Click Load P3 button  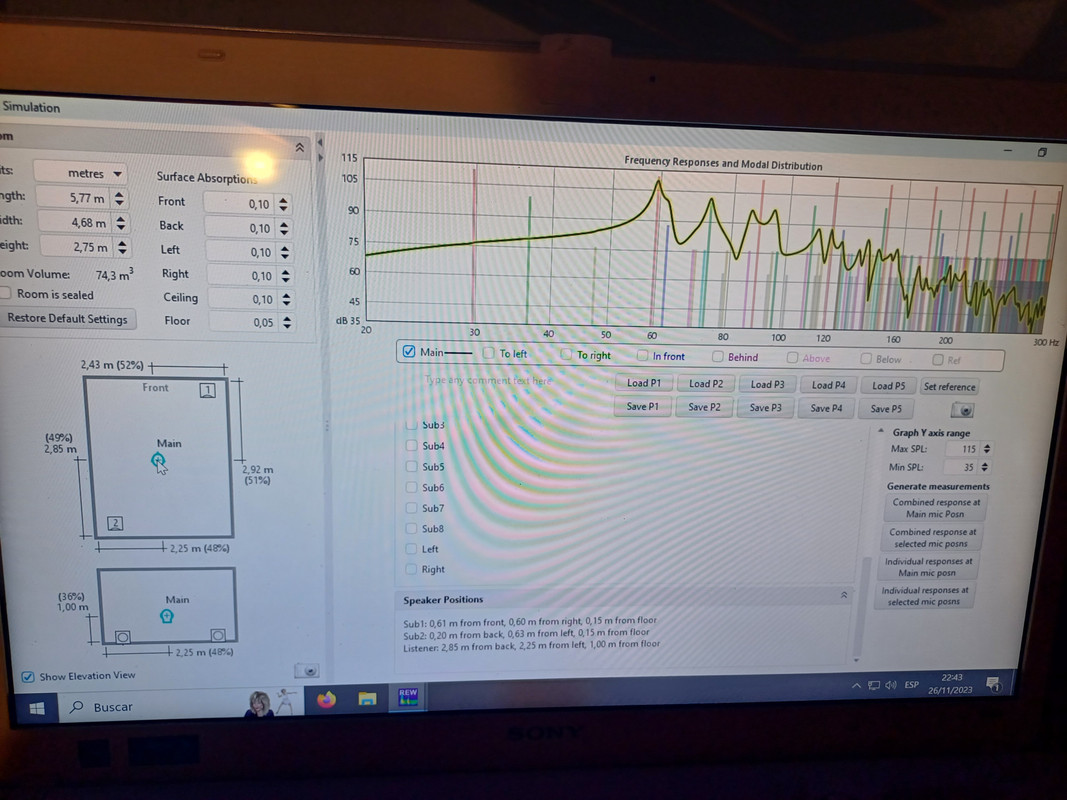tap(767, 384)
